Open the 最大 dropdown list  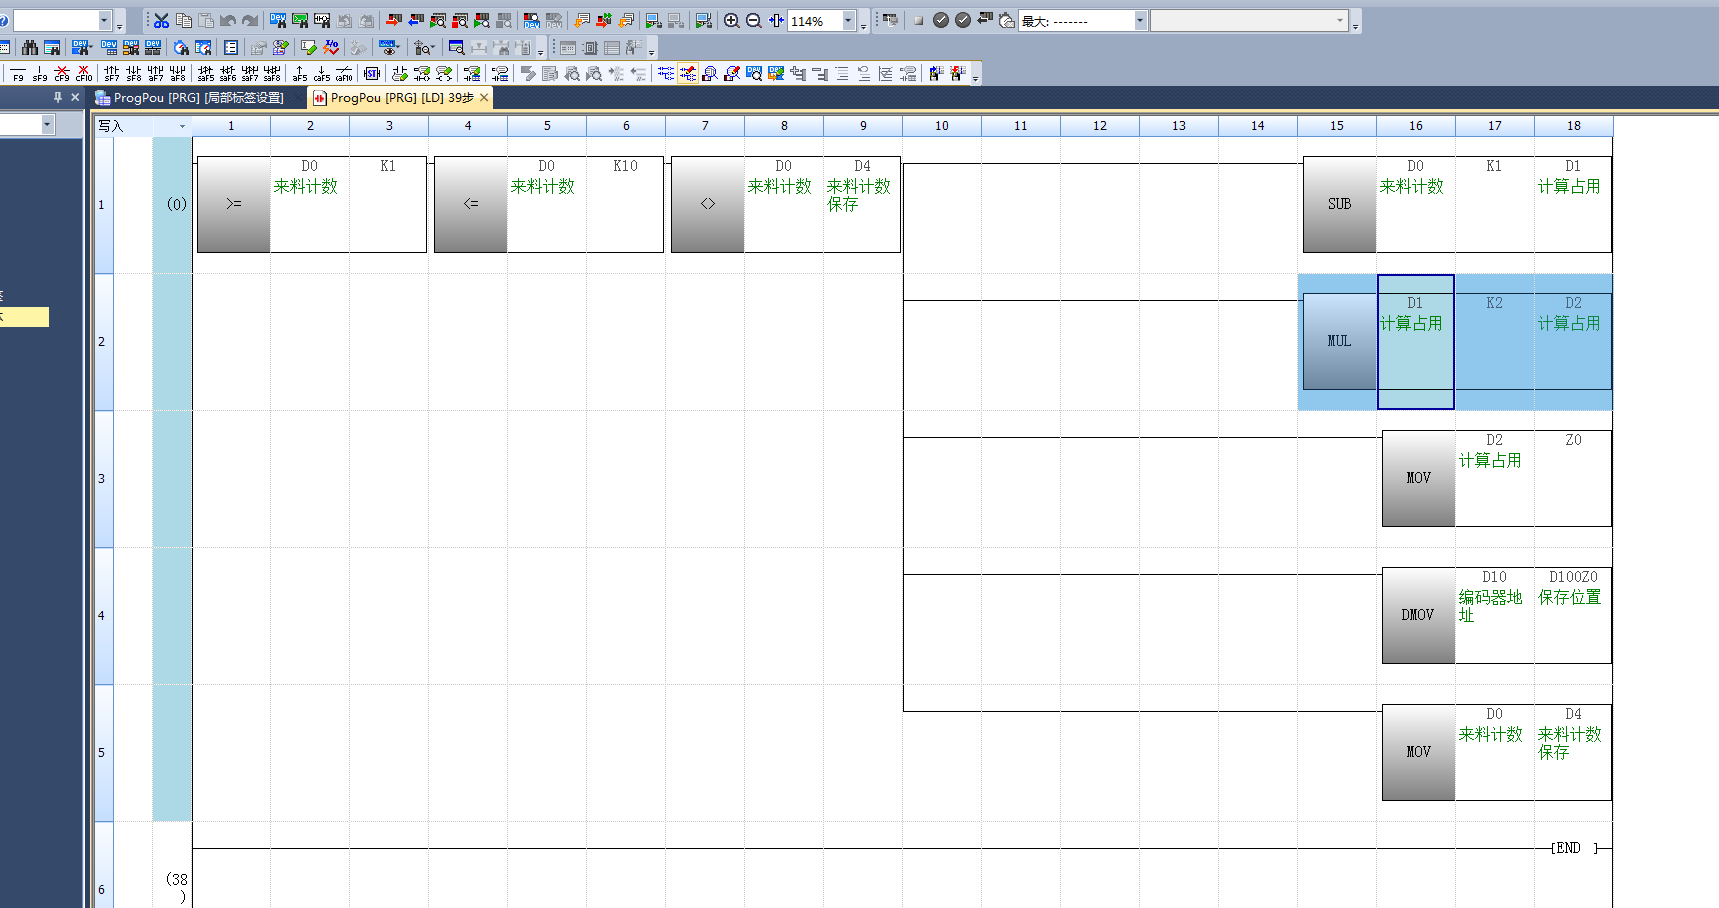coord(1140,21)
